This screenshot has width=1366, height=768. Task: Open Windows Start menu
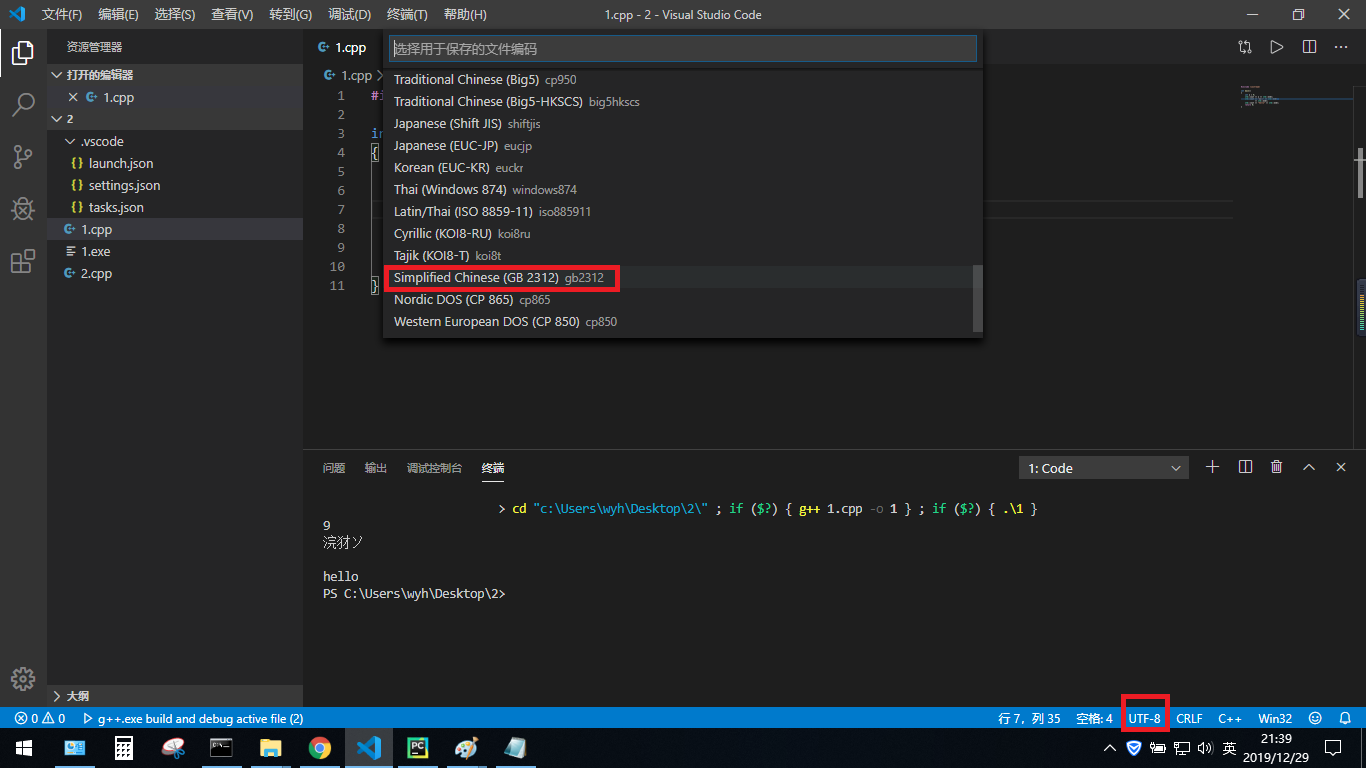pos(23,748)
